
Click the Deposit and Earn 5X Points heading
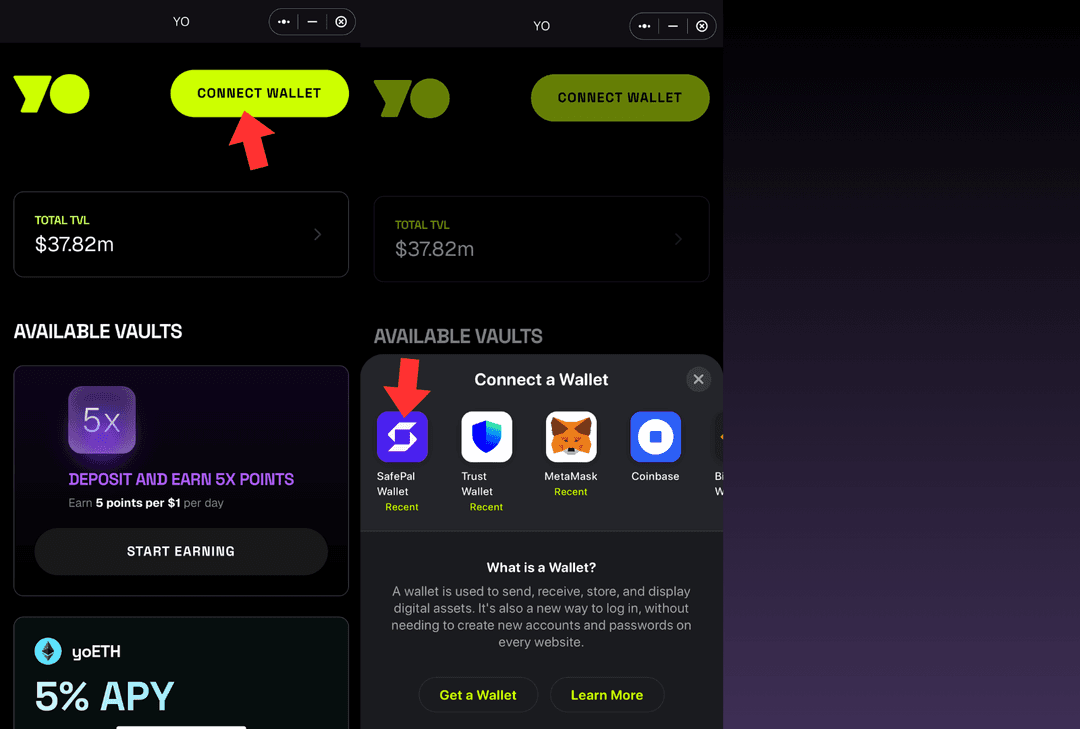[181, 479]
